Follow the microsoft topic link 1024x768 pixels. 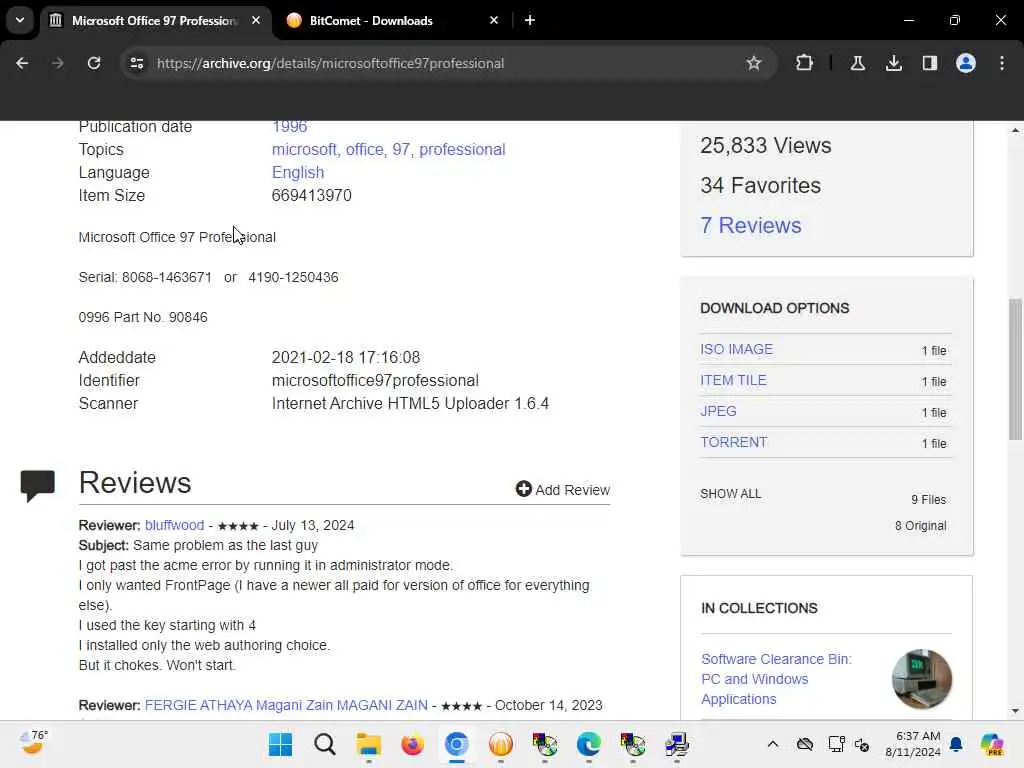click(304, 150)
